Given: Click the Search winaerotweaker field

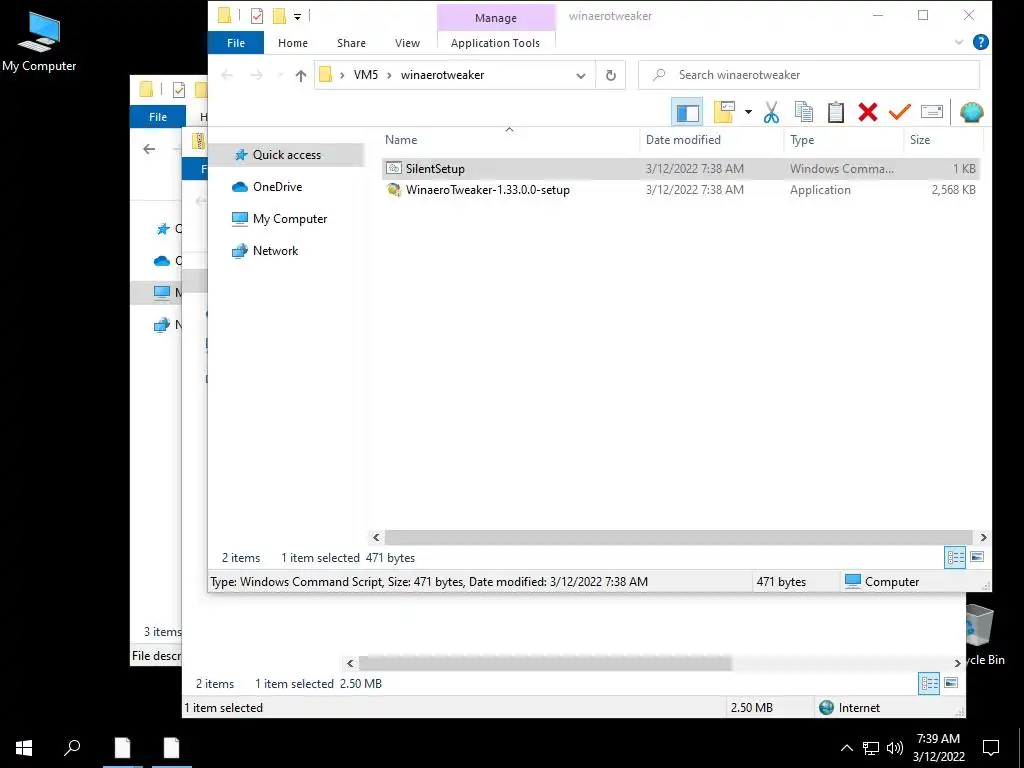Looking at the screenshot, I should (808, 75).
